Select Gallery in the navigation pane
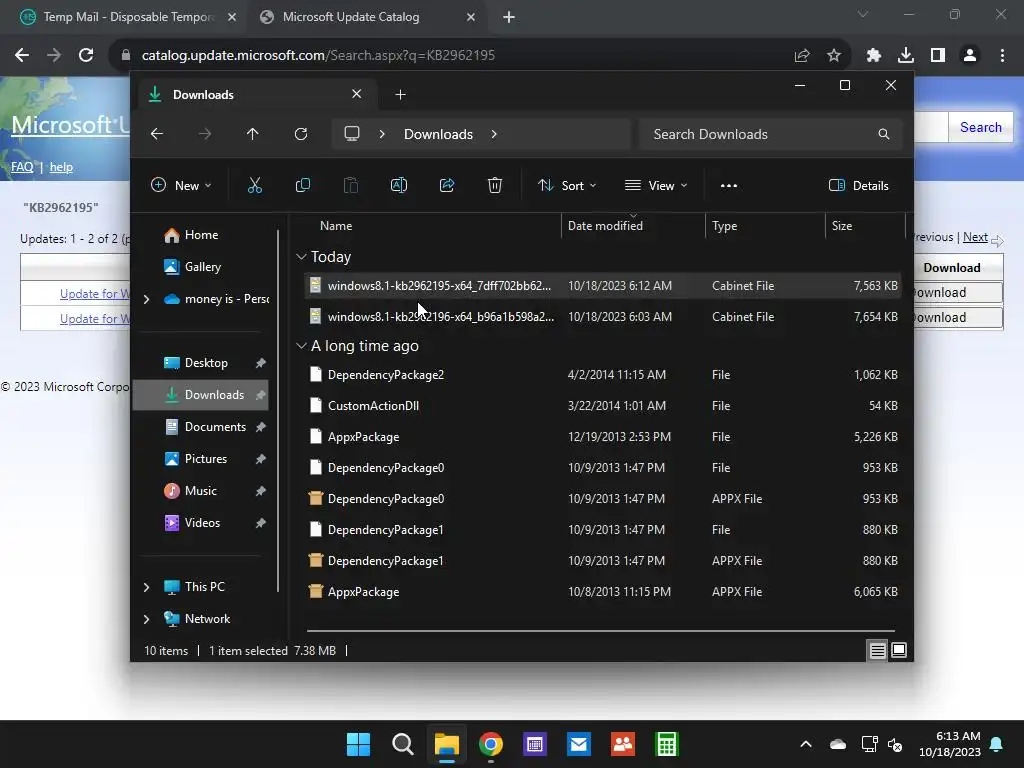Viewport: 1024px width, 768px height. point(200,267)
